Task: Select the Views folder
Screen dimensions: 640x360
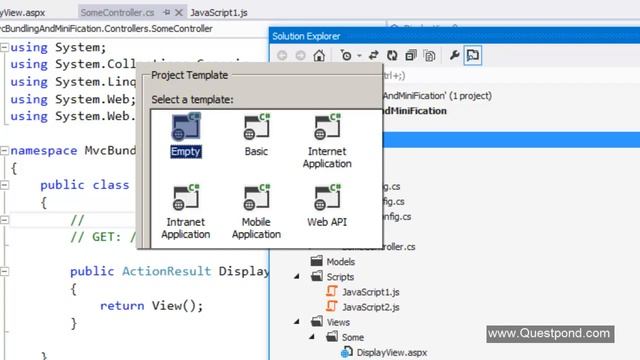Action: pos(338,322)
